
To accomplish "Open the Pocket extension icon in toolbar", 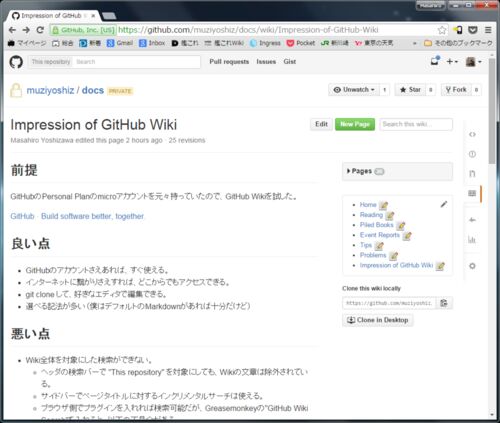I will 473,30.
